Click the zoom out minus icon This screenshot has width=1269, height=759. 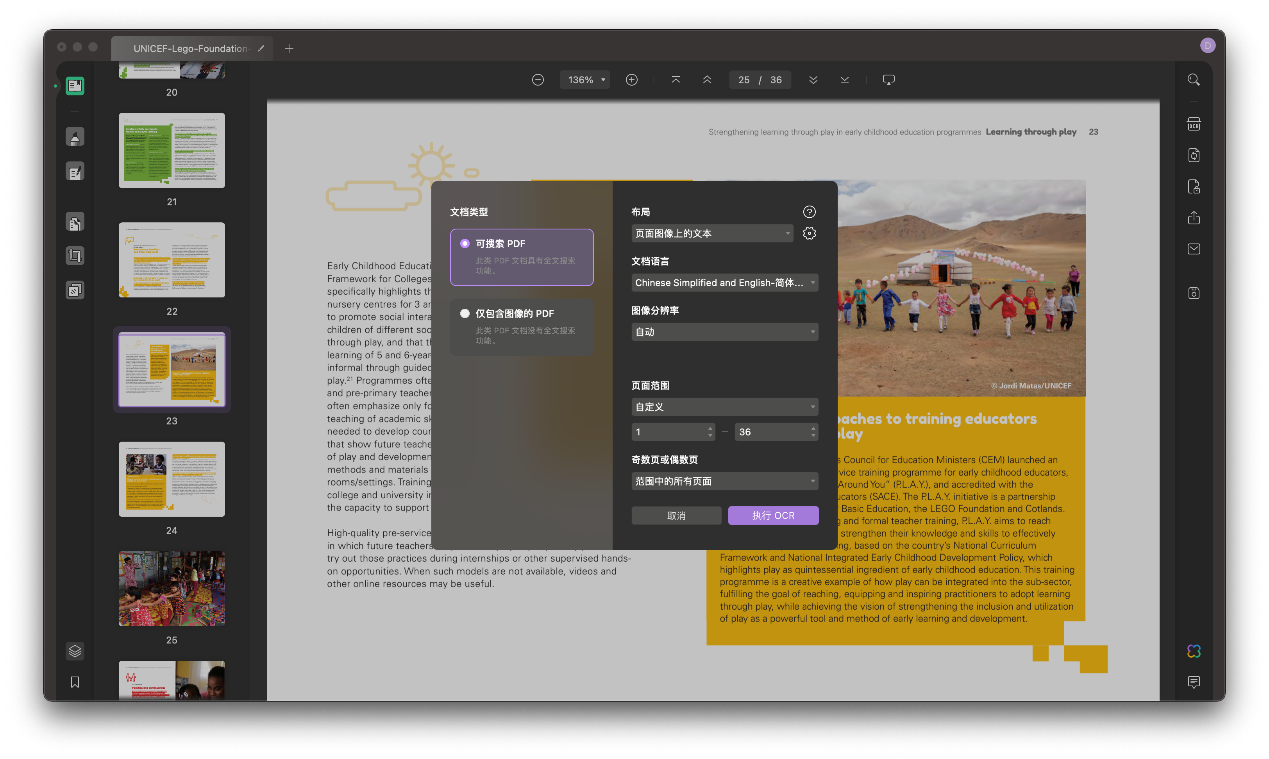coord(538,80)
